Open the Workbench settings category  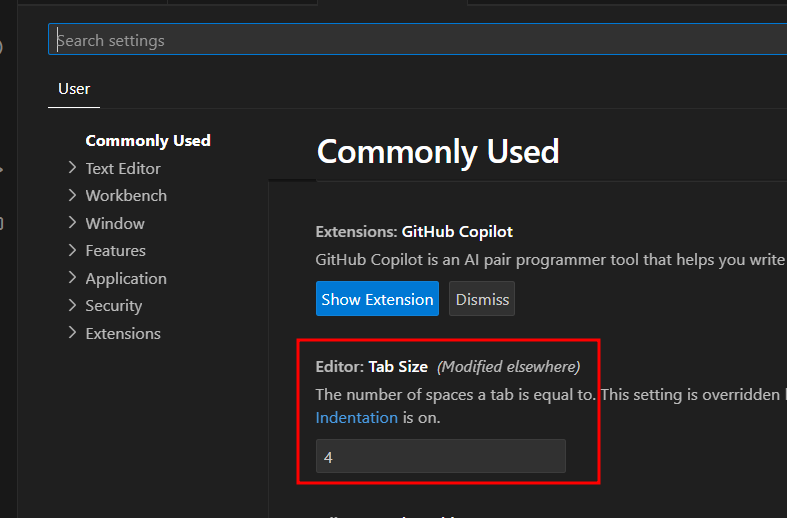(x=126, y=196)
